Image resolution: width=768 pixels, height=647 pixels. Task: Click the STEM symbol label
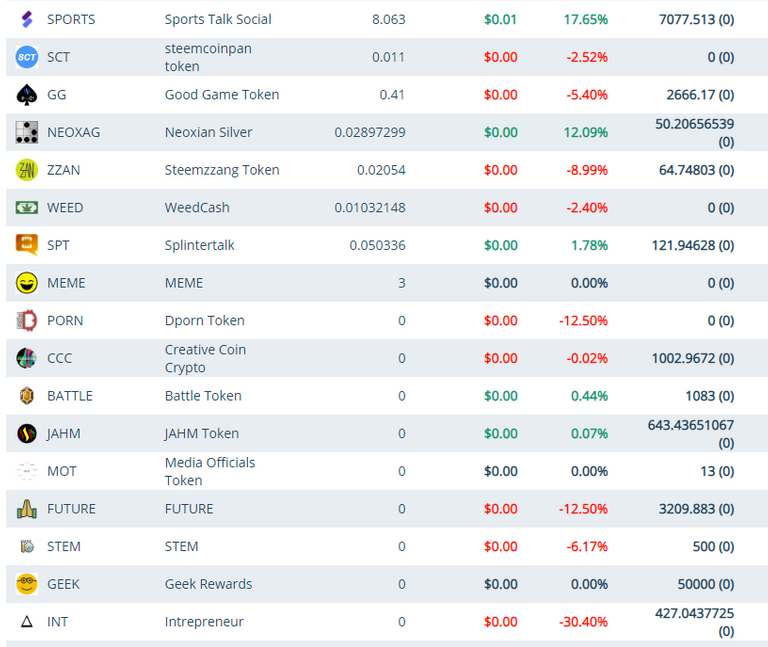[64, 547]
